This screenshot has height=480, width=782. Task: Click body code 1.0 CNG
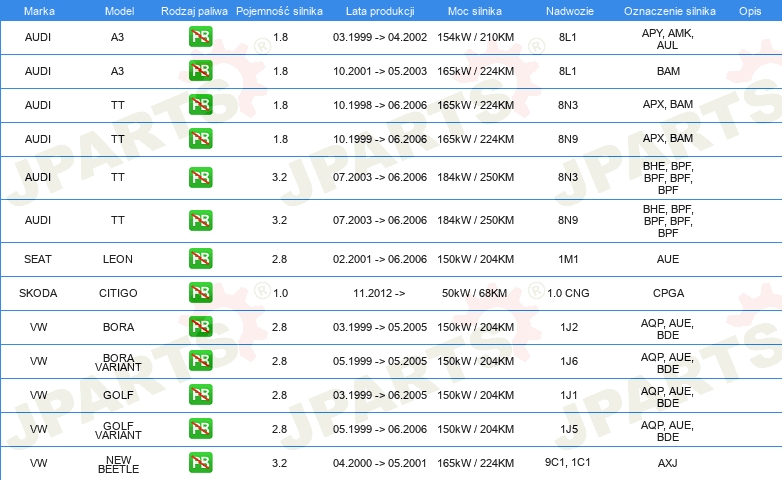pyautogui.click(x=568, y=293)
